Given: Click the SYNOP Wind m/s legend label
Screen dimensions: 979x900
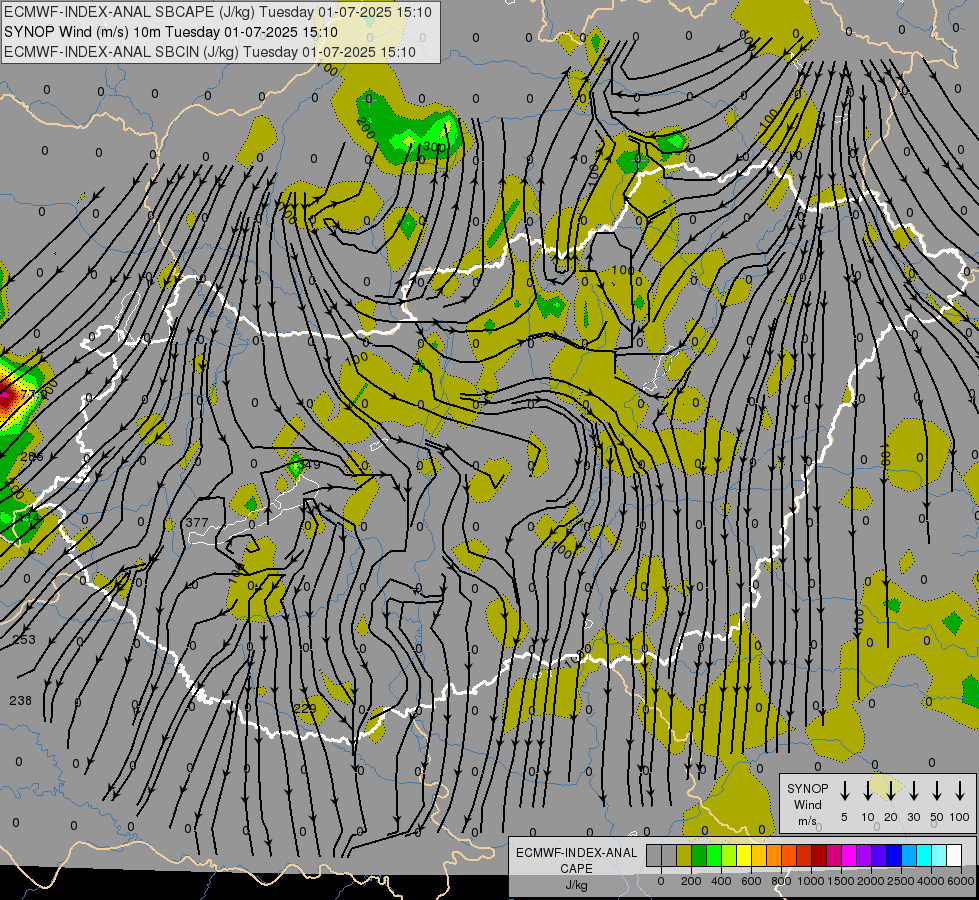Looking at the screenshot, I should [807, 804].
